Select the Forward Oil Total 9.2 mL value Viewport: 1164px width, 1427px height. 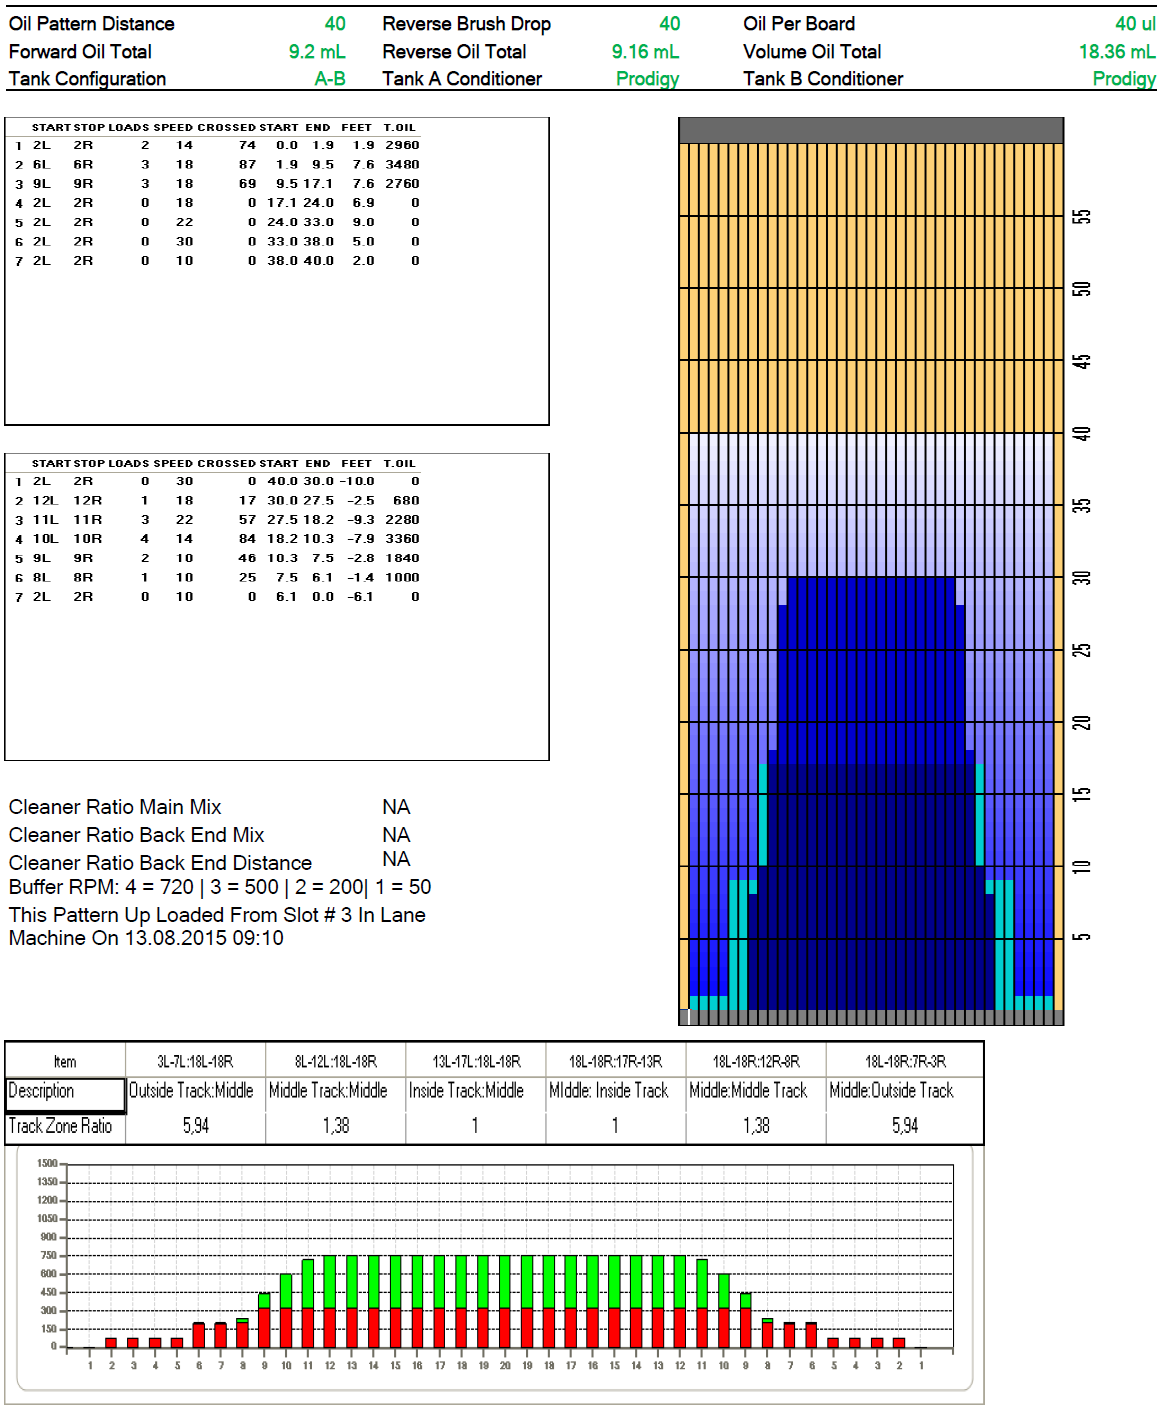317,52
